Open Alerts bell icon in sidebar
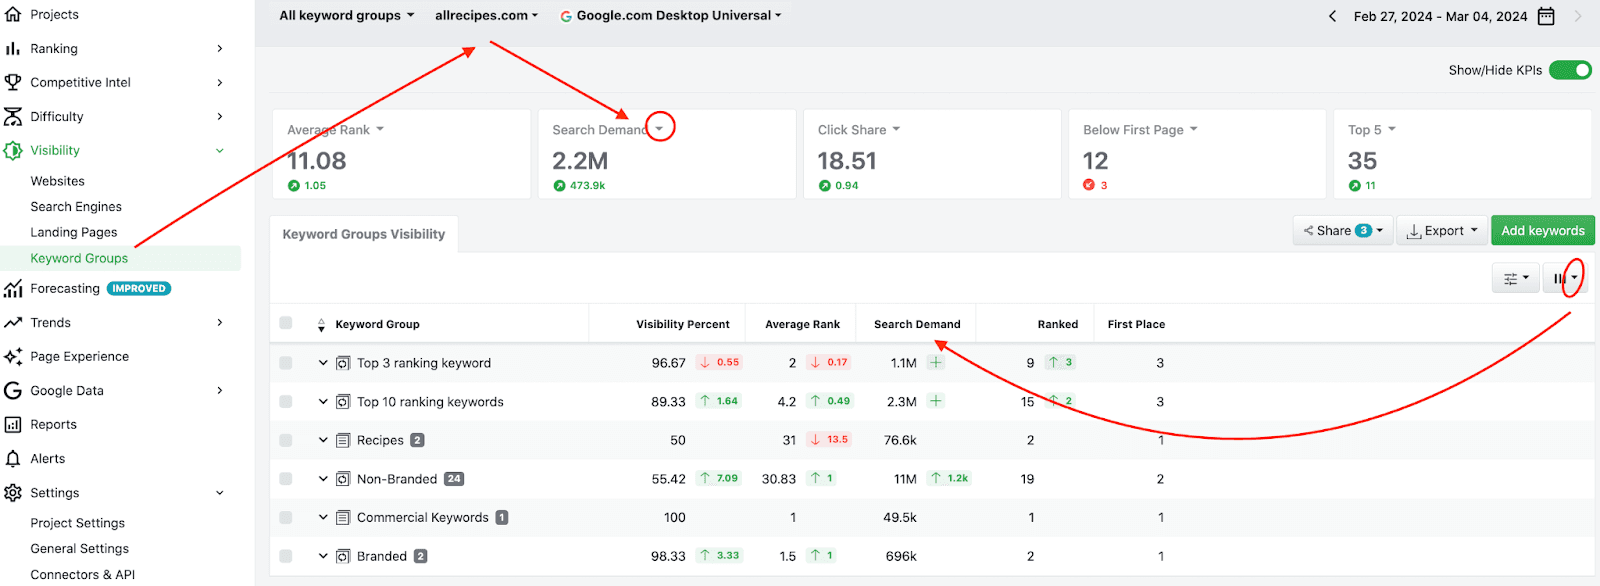Screen dimensions: 1600x586 point(13,459)
